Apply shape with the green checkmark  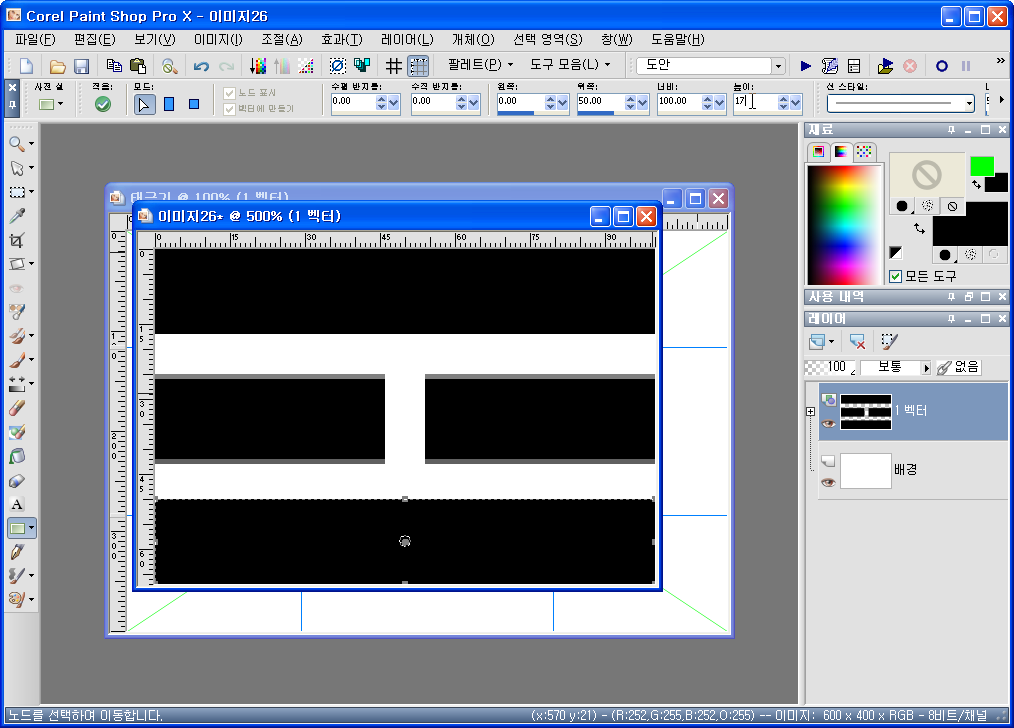[102, 103]
